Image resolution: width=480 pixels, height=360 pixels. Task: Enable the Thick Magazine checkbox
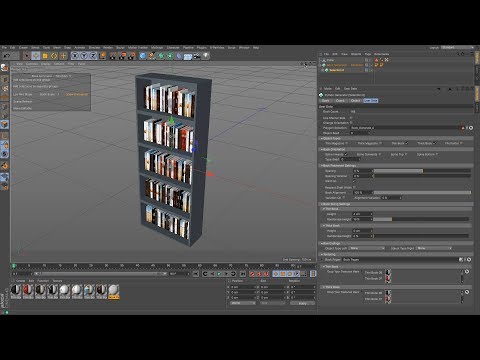[380, 143]
